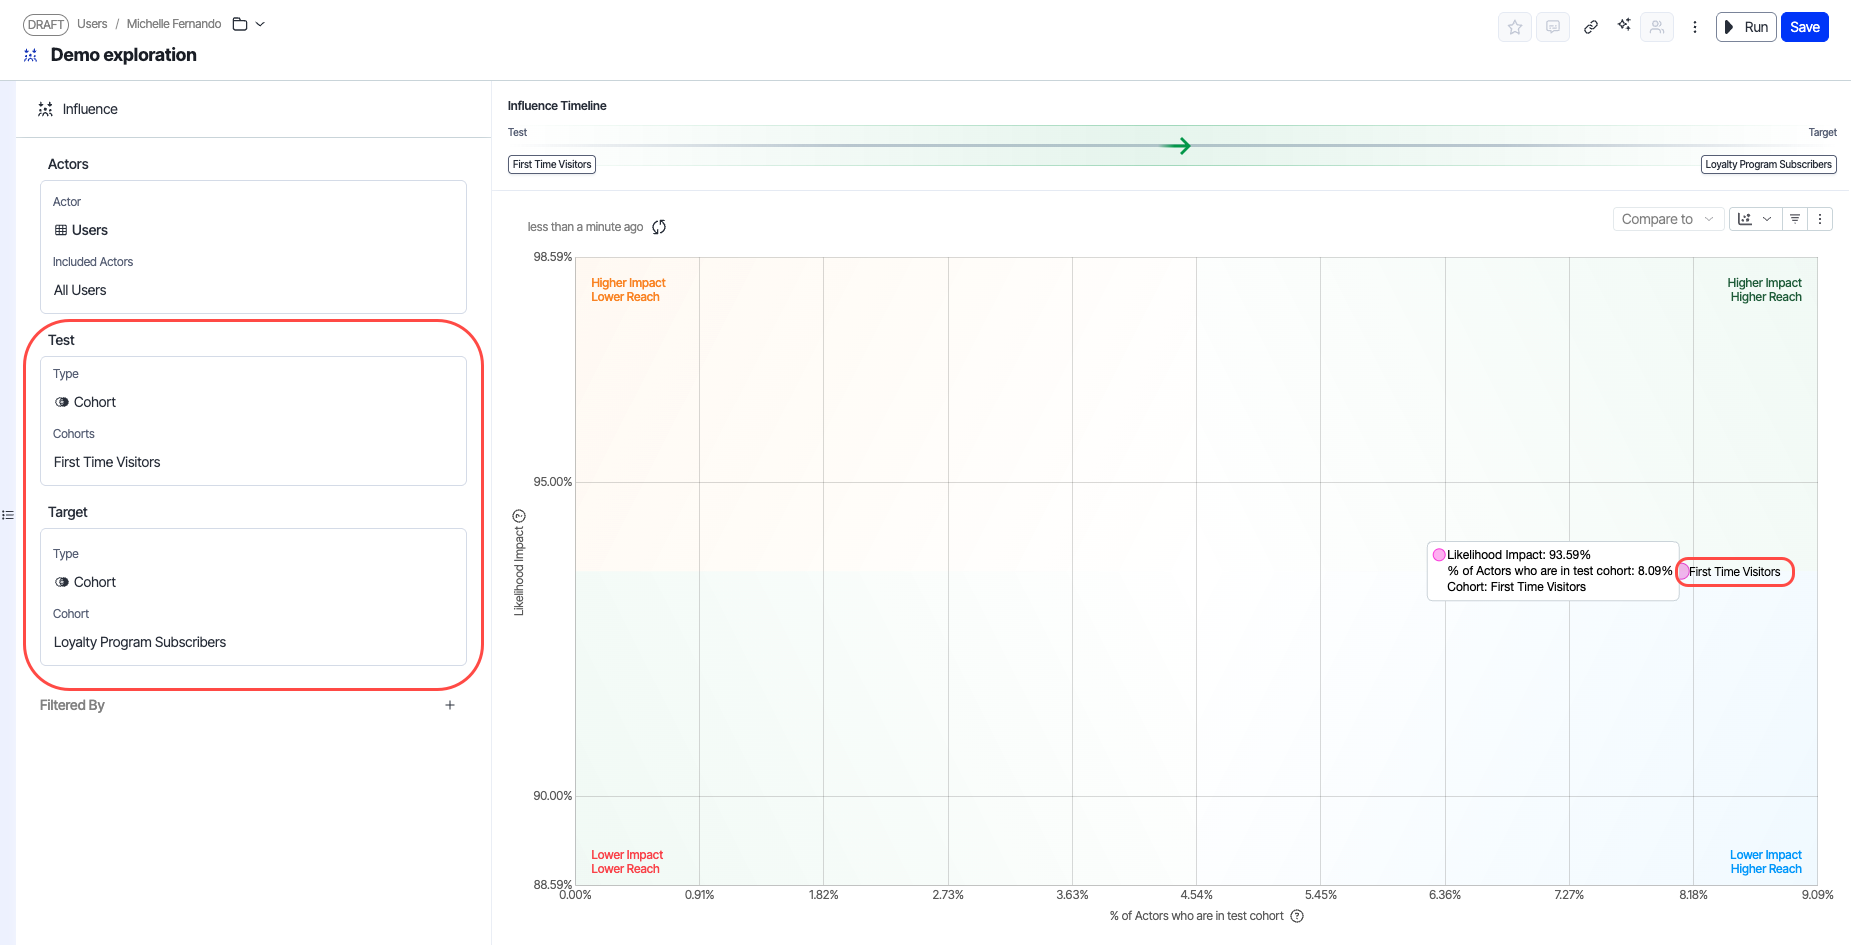Screen dimensions: 1851x945
Task: Click the chart filter lines icon
Action: point(1795,219)
